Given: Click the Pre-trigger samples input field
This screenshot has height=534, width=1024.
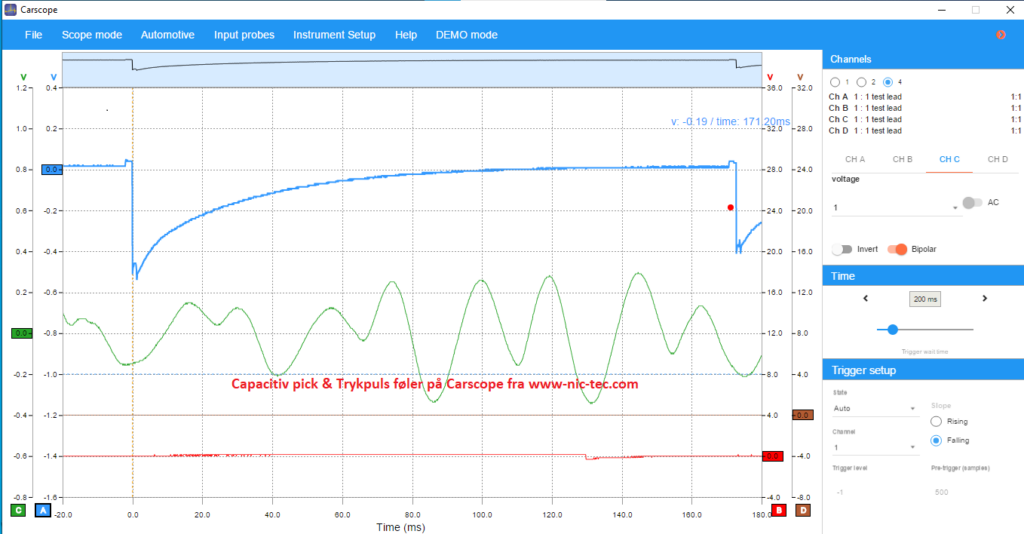Looking at the screenshot, I should click(973, 492).
